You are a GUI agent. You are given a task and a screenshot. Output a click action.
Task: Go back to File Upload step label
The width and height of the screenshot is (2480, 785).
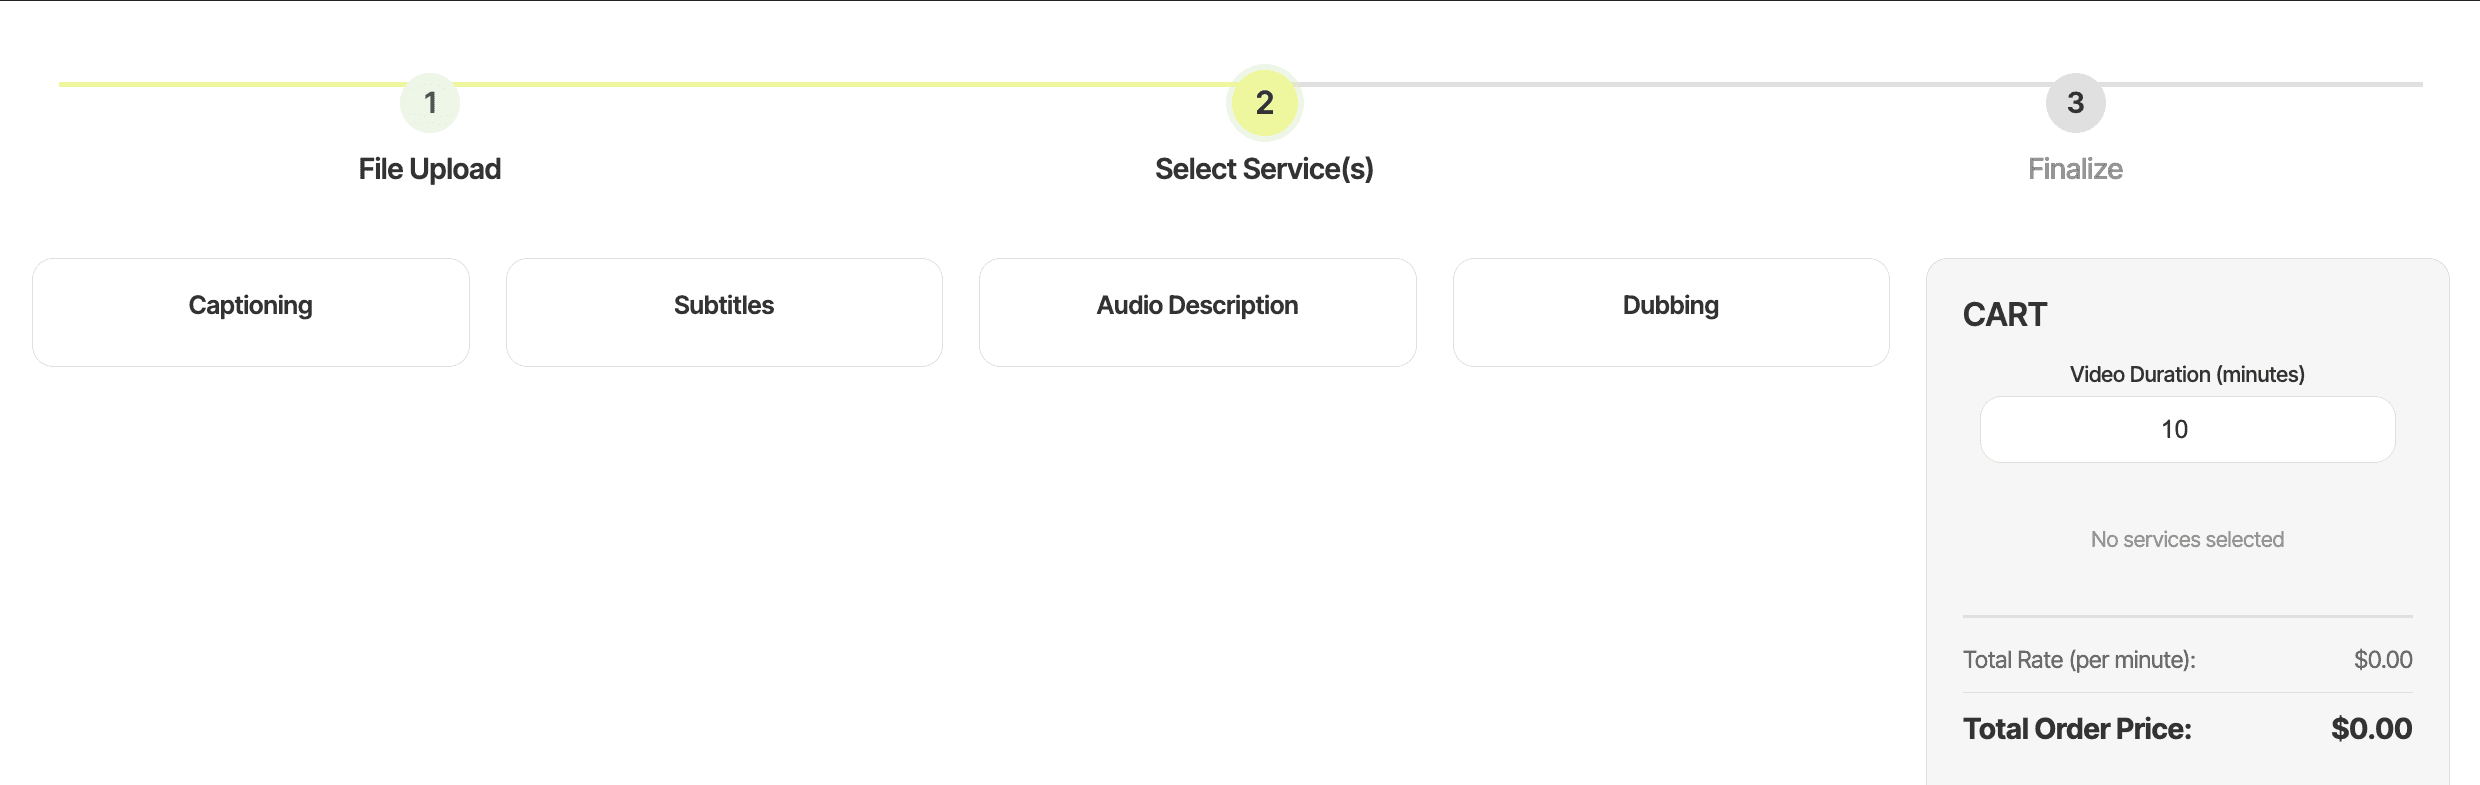point(430,169)
